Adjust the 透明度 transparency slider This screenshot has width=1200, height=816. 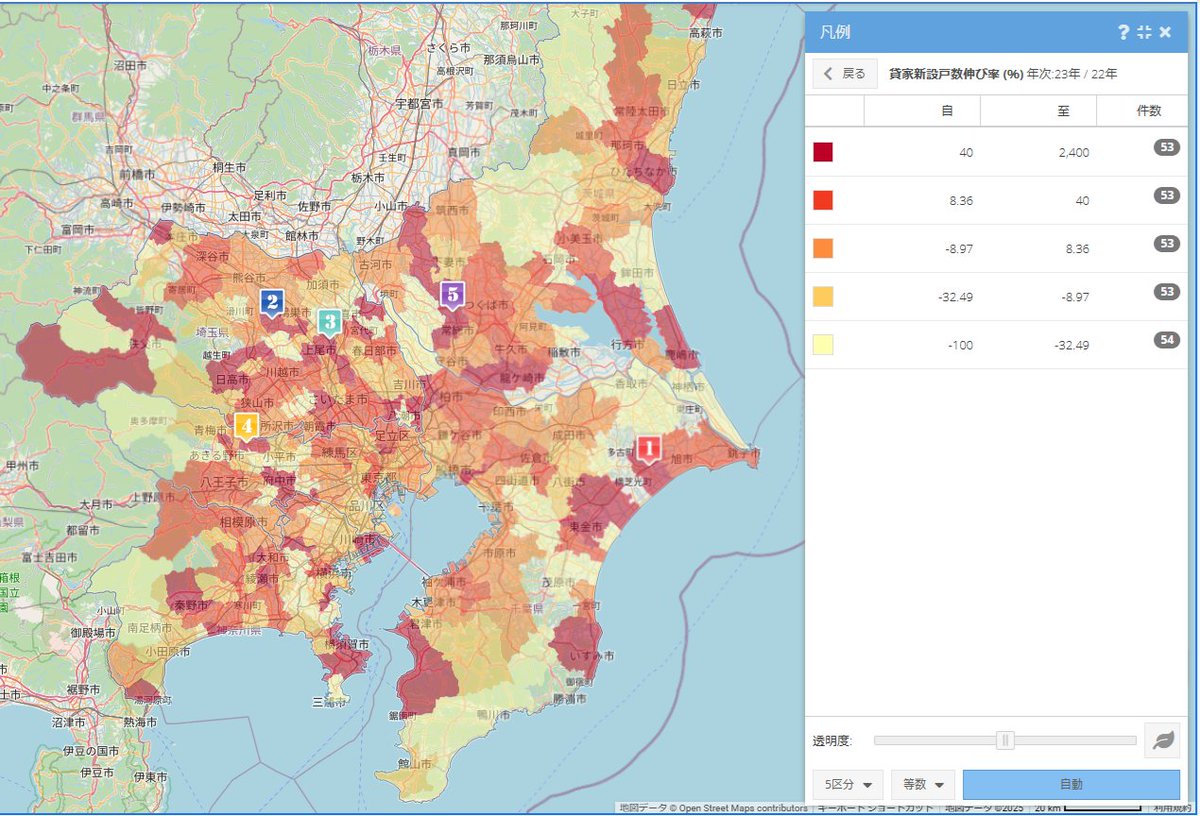[1005, 740]
